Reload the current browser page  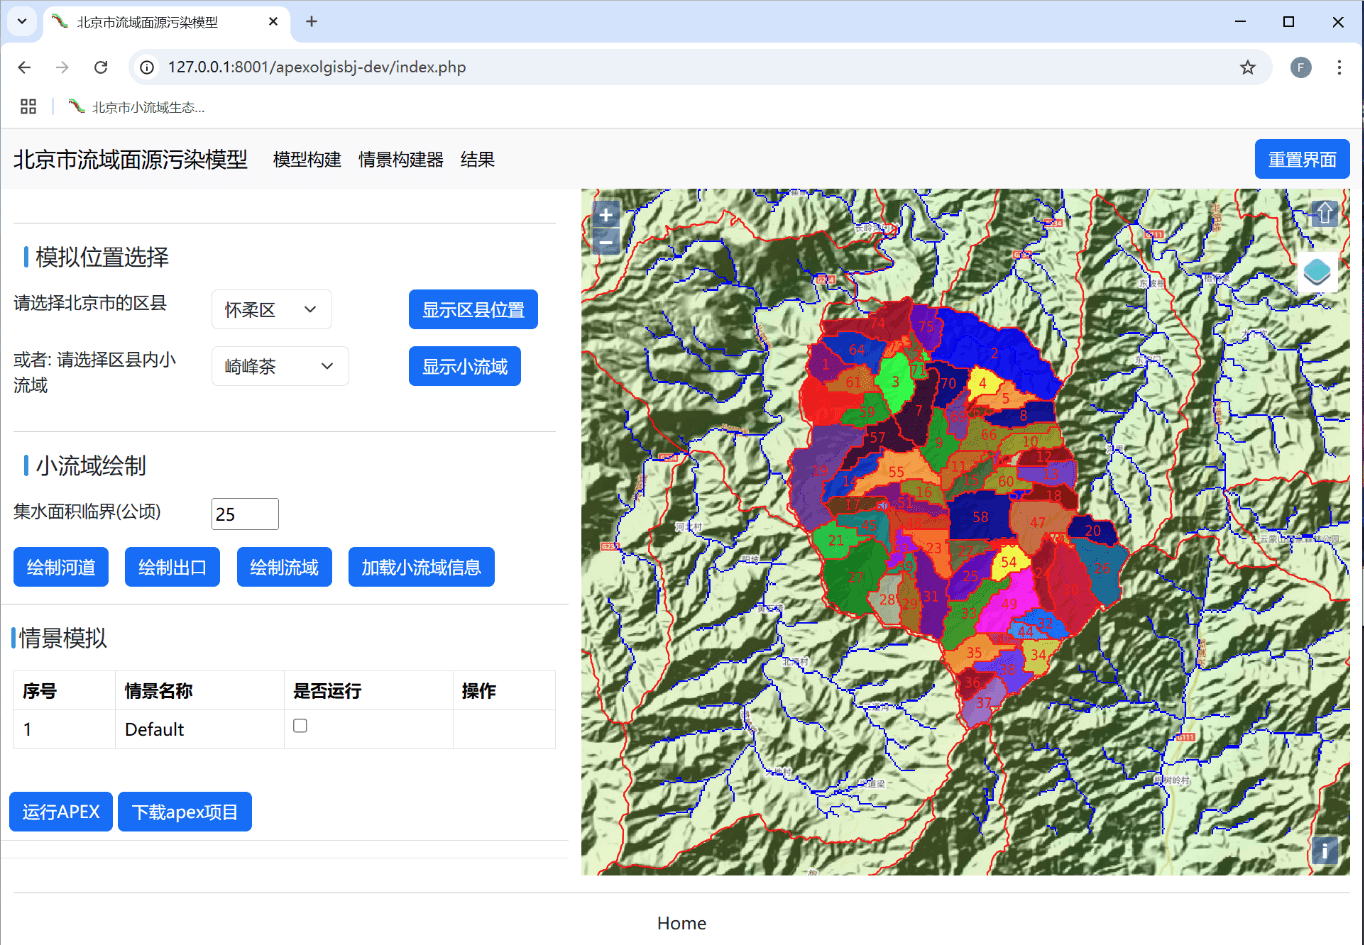[x=100, y=67]
